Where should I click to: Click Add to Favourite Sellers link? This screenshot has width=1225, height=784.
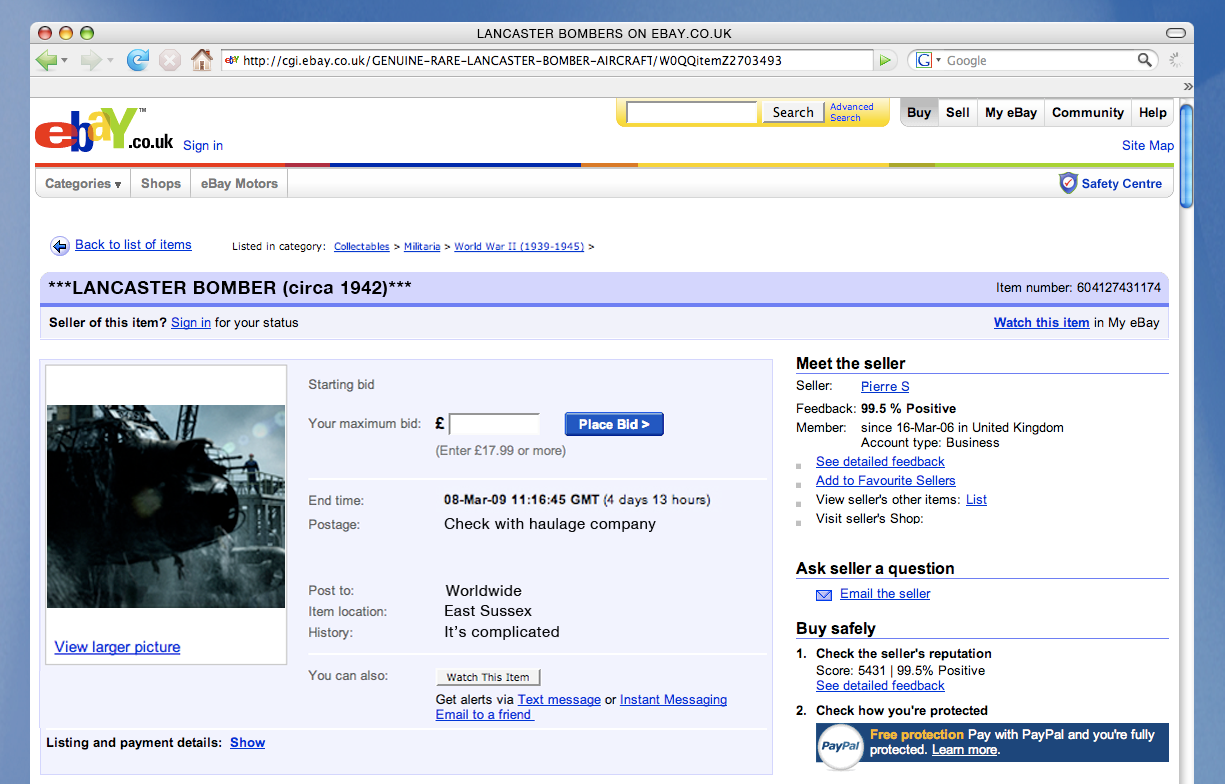(886, 481)
